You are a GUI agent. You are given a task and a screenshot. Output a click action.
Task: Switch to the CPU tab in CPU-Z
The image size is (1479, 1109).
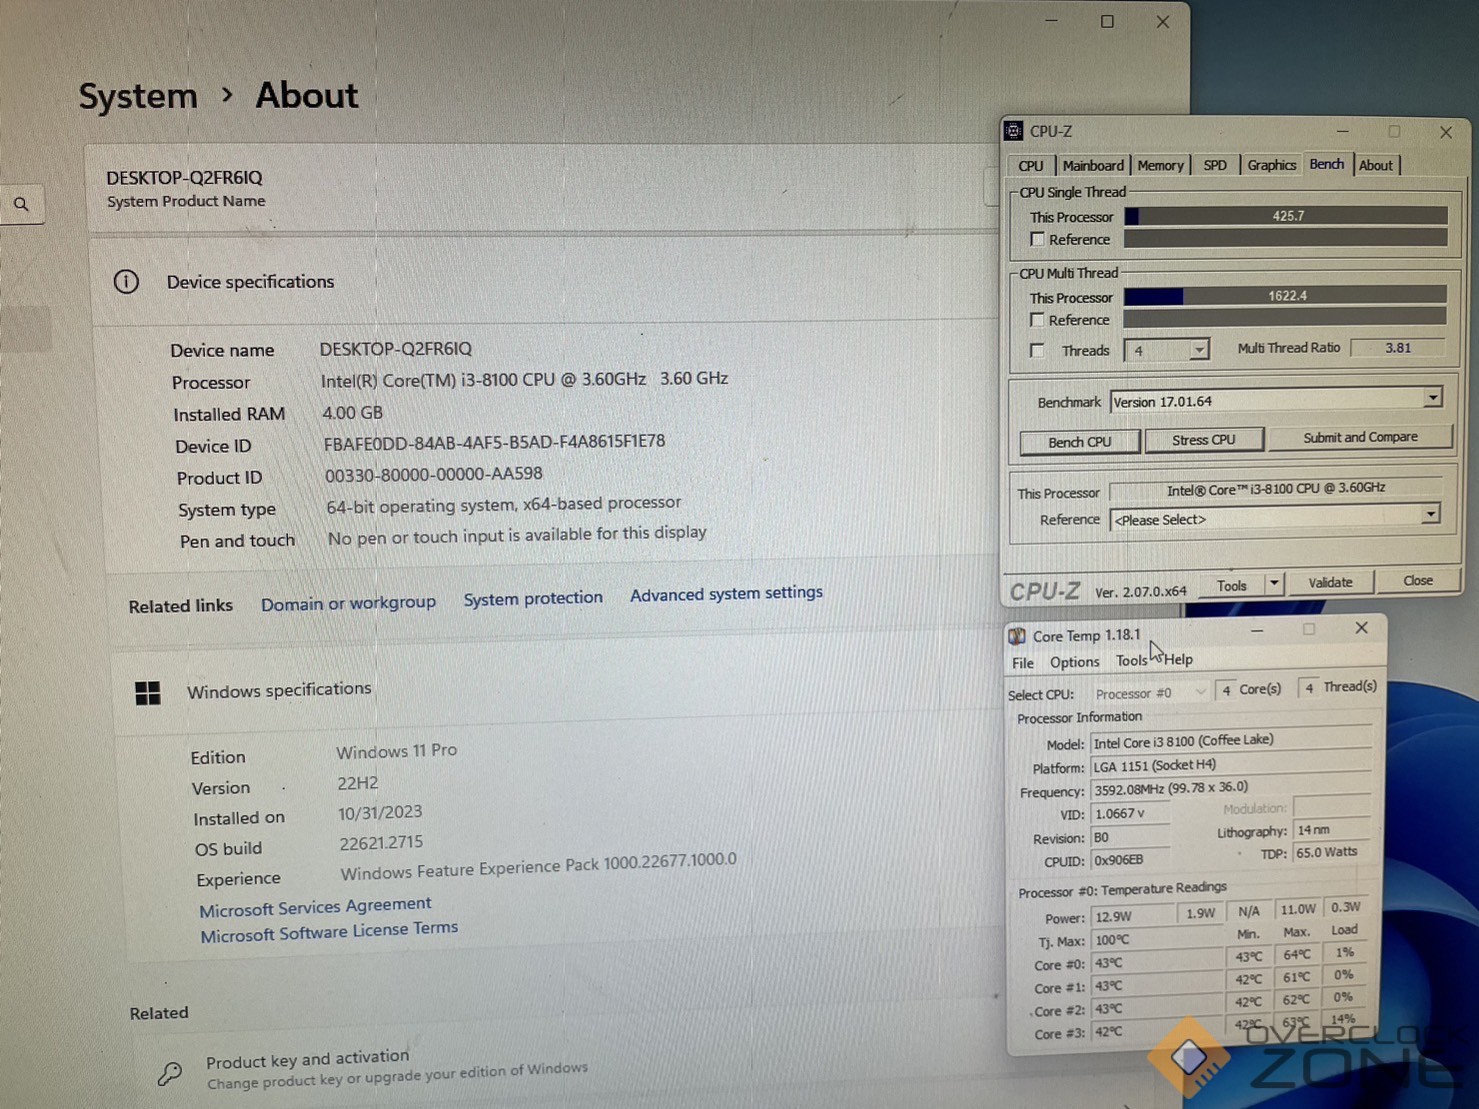pyautogui.click(x=1031, y=166)
